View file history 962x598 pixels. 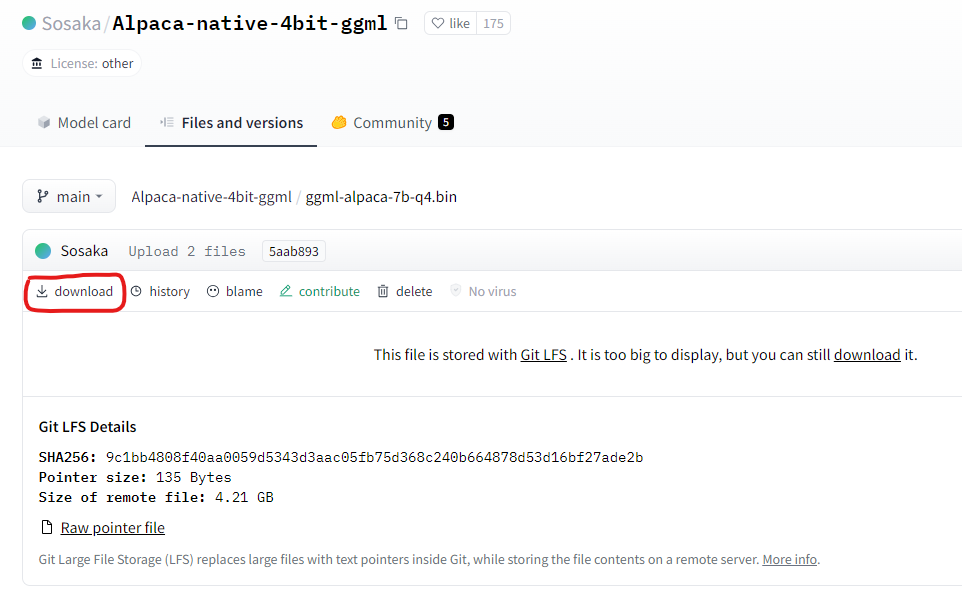(160, 291)
